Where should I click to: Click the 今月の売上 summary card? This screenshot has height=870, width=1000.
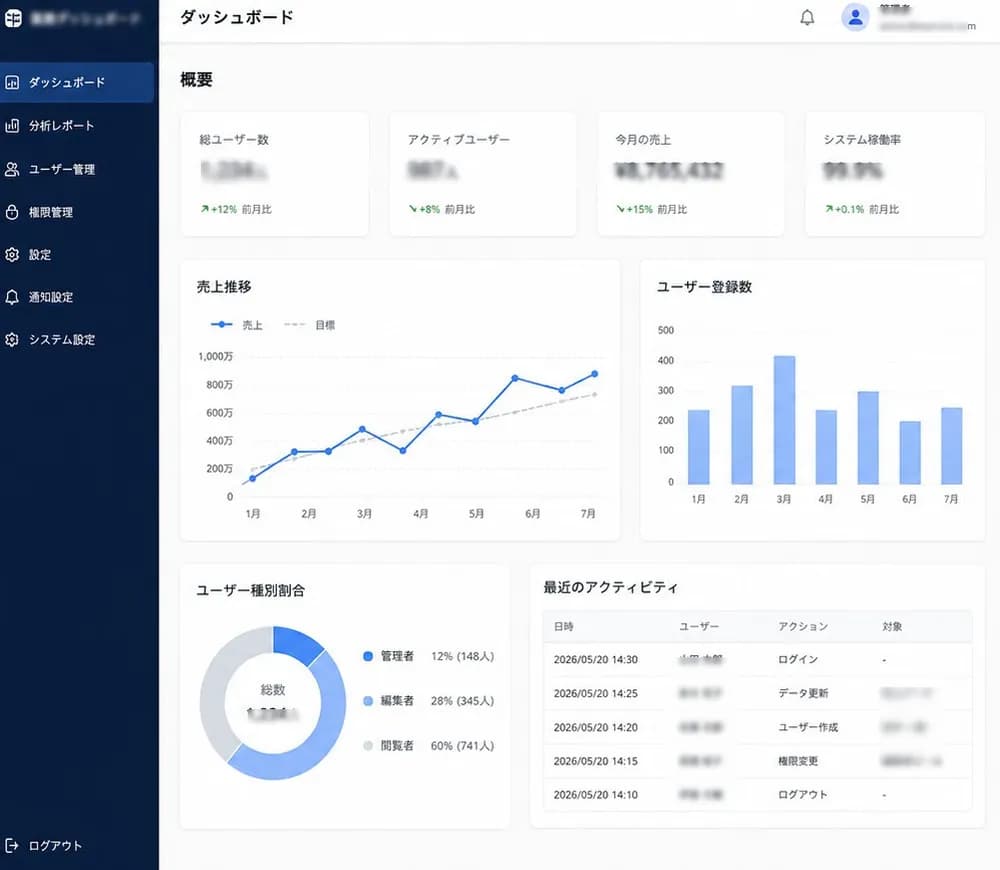pyautogui.click(x=691, y=174)
